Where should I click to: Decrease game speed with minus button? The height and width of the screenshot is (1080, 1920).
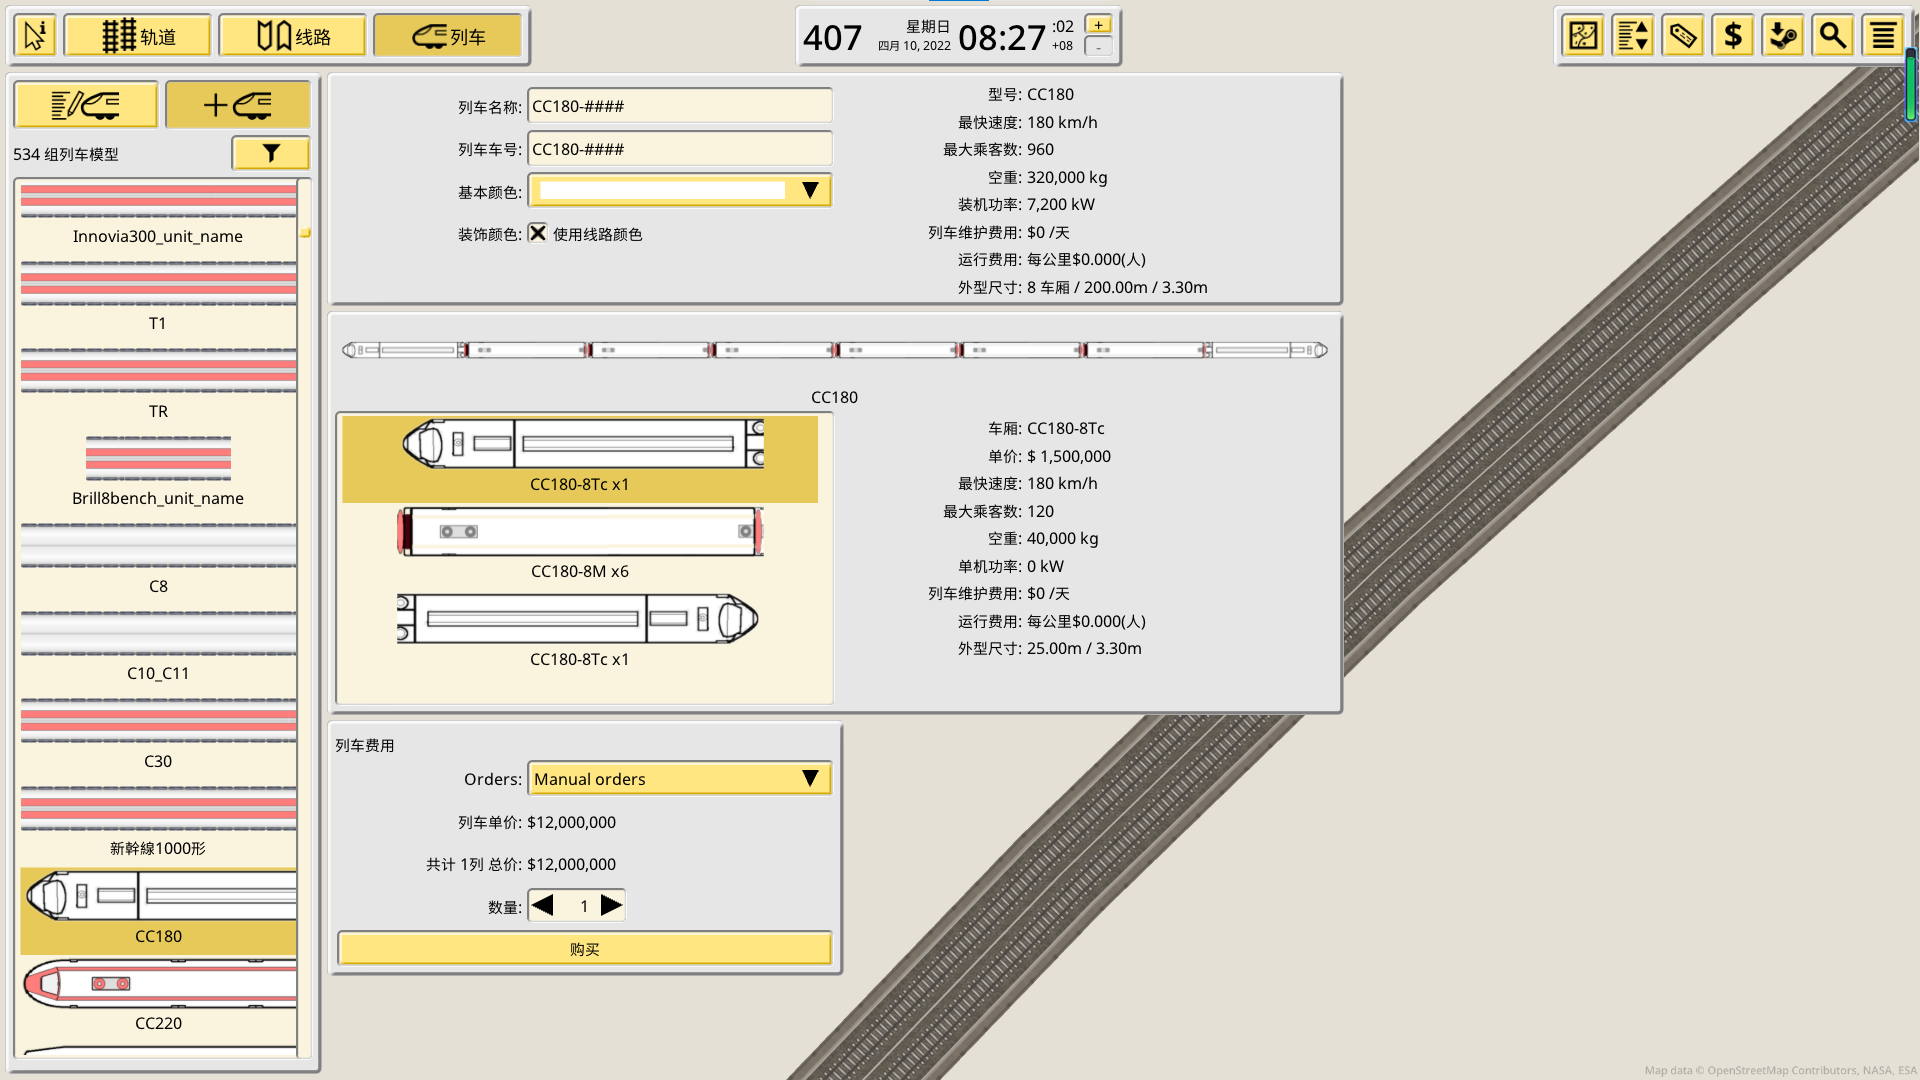pos(1098,47)
